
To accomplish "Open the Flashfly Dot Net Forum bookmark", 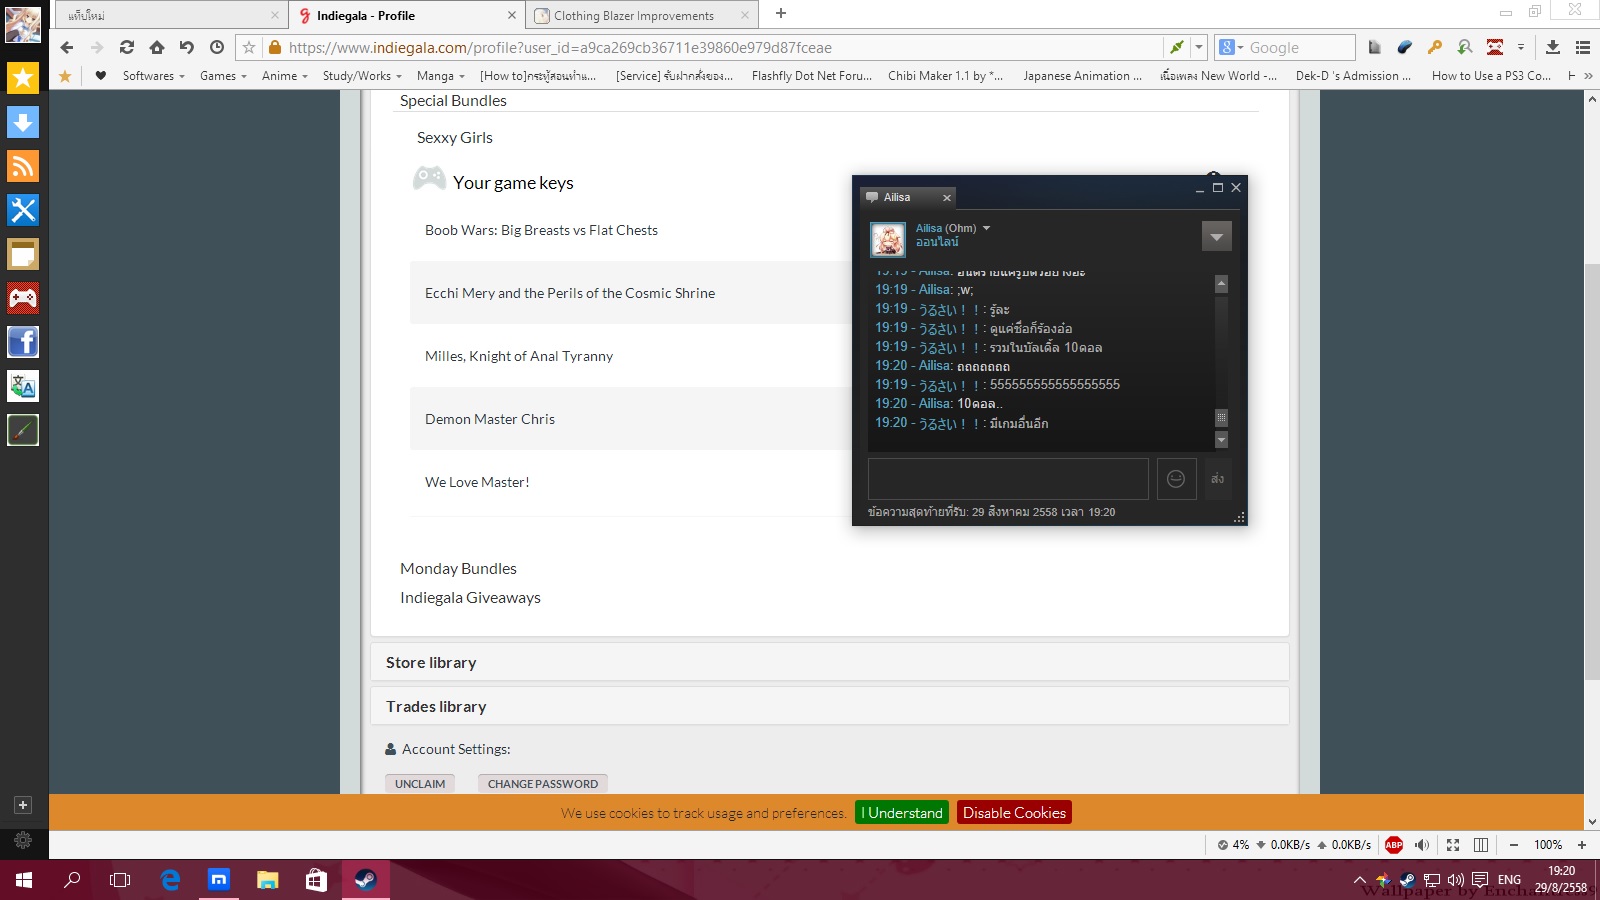I will (812, 76).
